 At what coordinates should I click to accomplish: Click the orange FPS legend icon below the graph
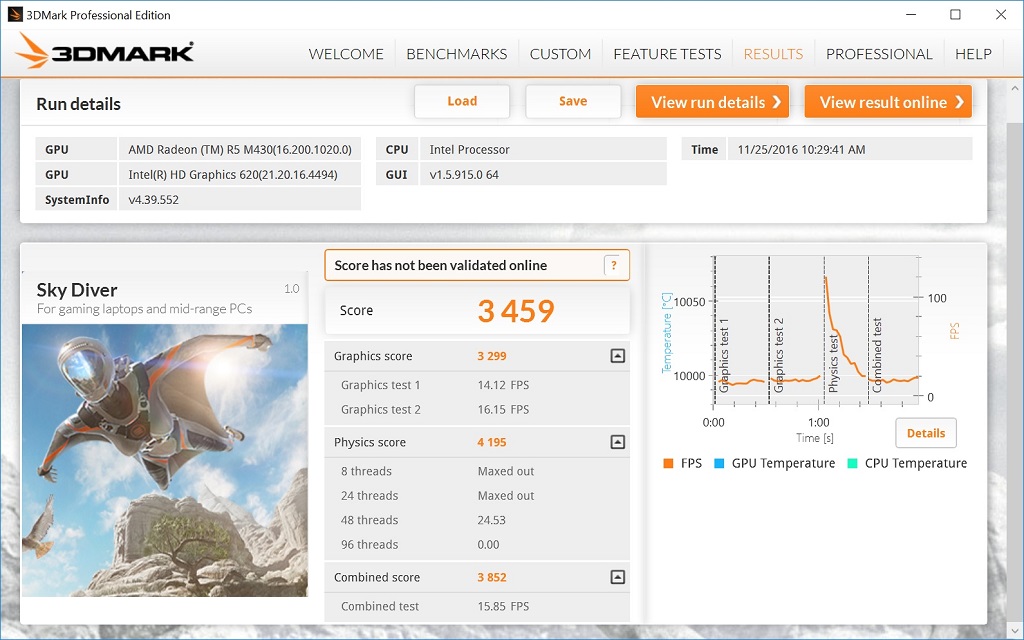click(668, 463)
